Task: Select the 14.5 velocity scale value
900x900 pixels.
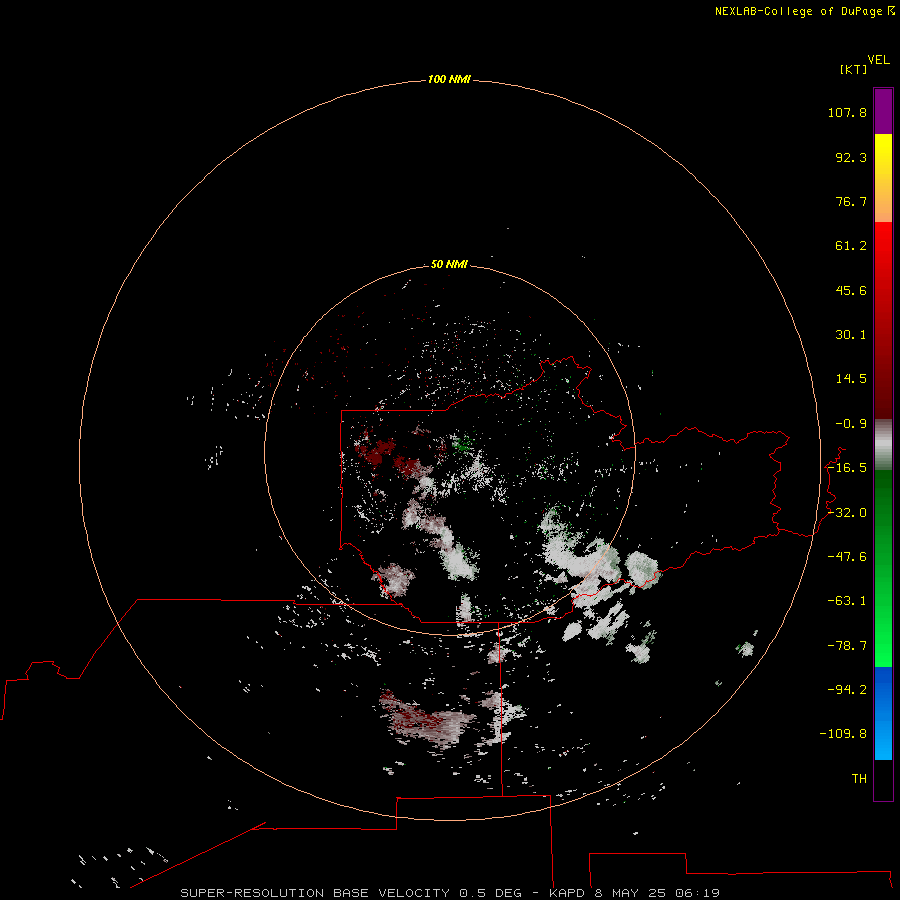Action: [x=851, y=379]
